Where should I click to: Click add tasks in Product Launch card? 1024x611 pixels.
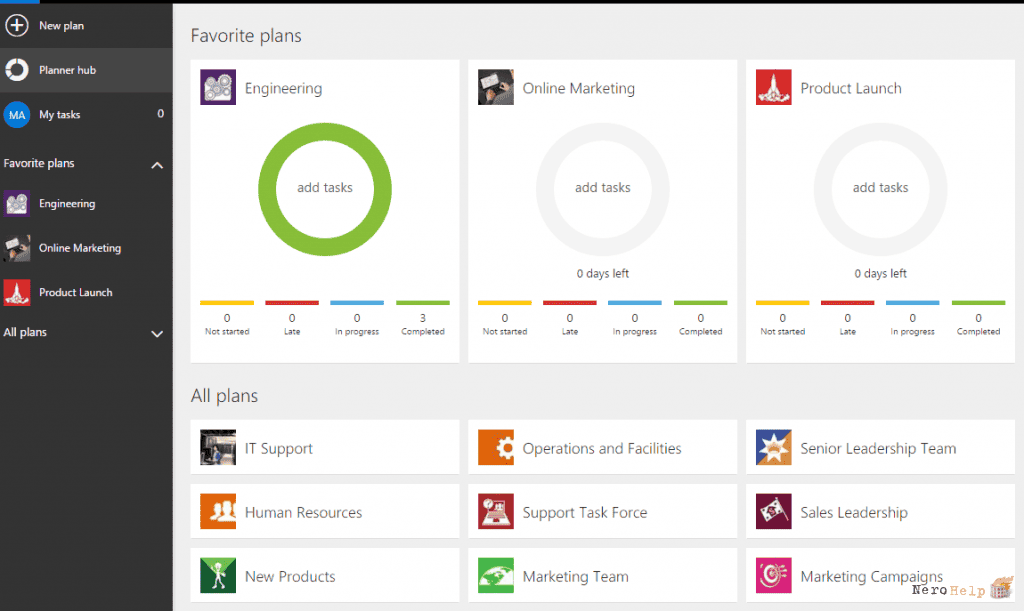[x=880, y=187]
